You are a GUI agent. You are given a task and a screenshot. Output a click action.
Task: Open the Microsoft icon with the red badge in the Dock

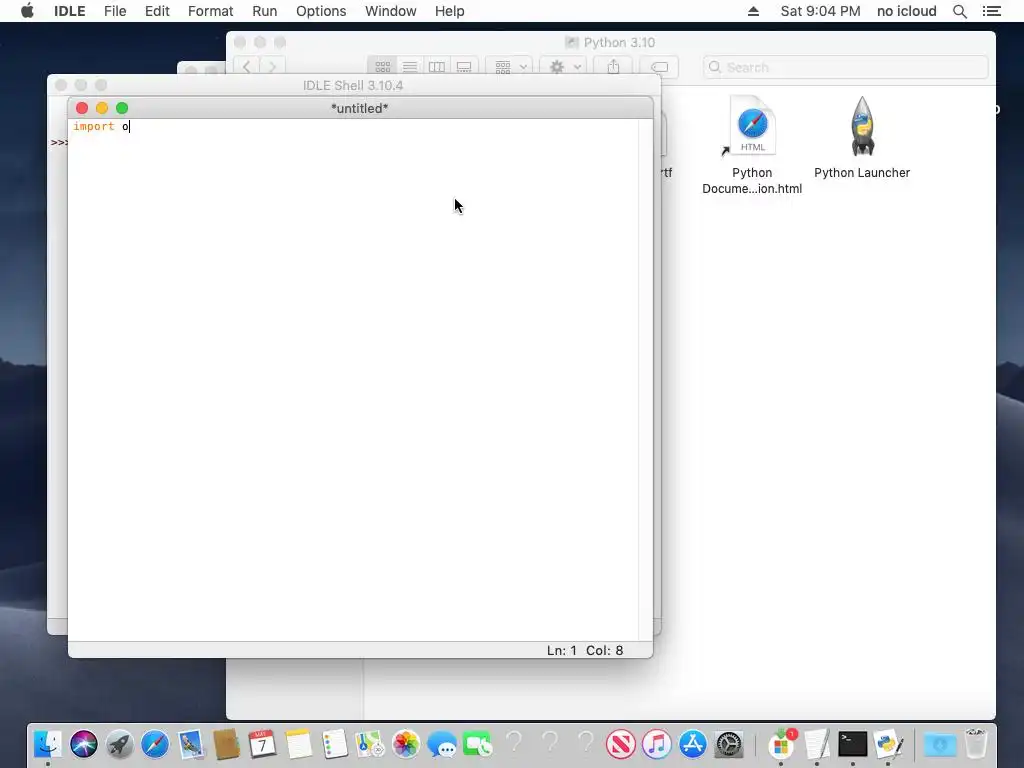pyautogui.click(x=781, y=744)
